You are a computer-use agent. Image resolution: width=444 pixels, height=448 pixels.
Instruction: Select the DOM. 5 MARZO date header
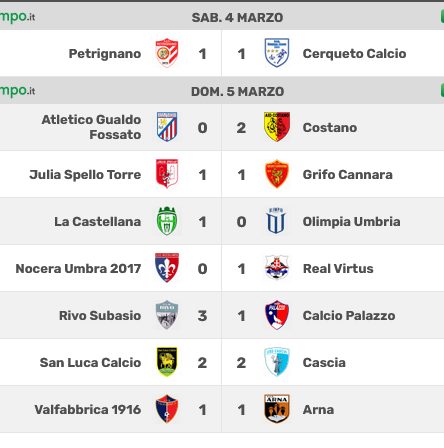click(x=237, y=91)
